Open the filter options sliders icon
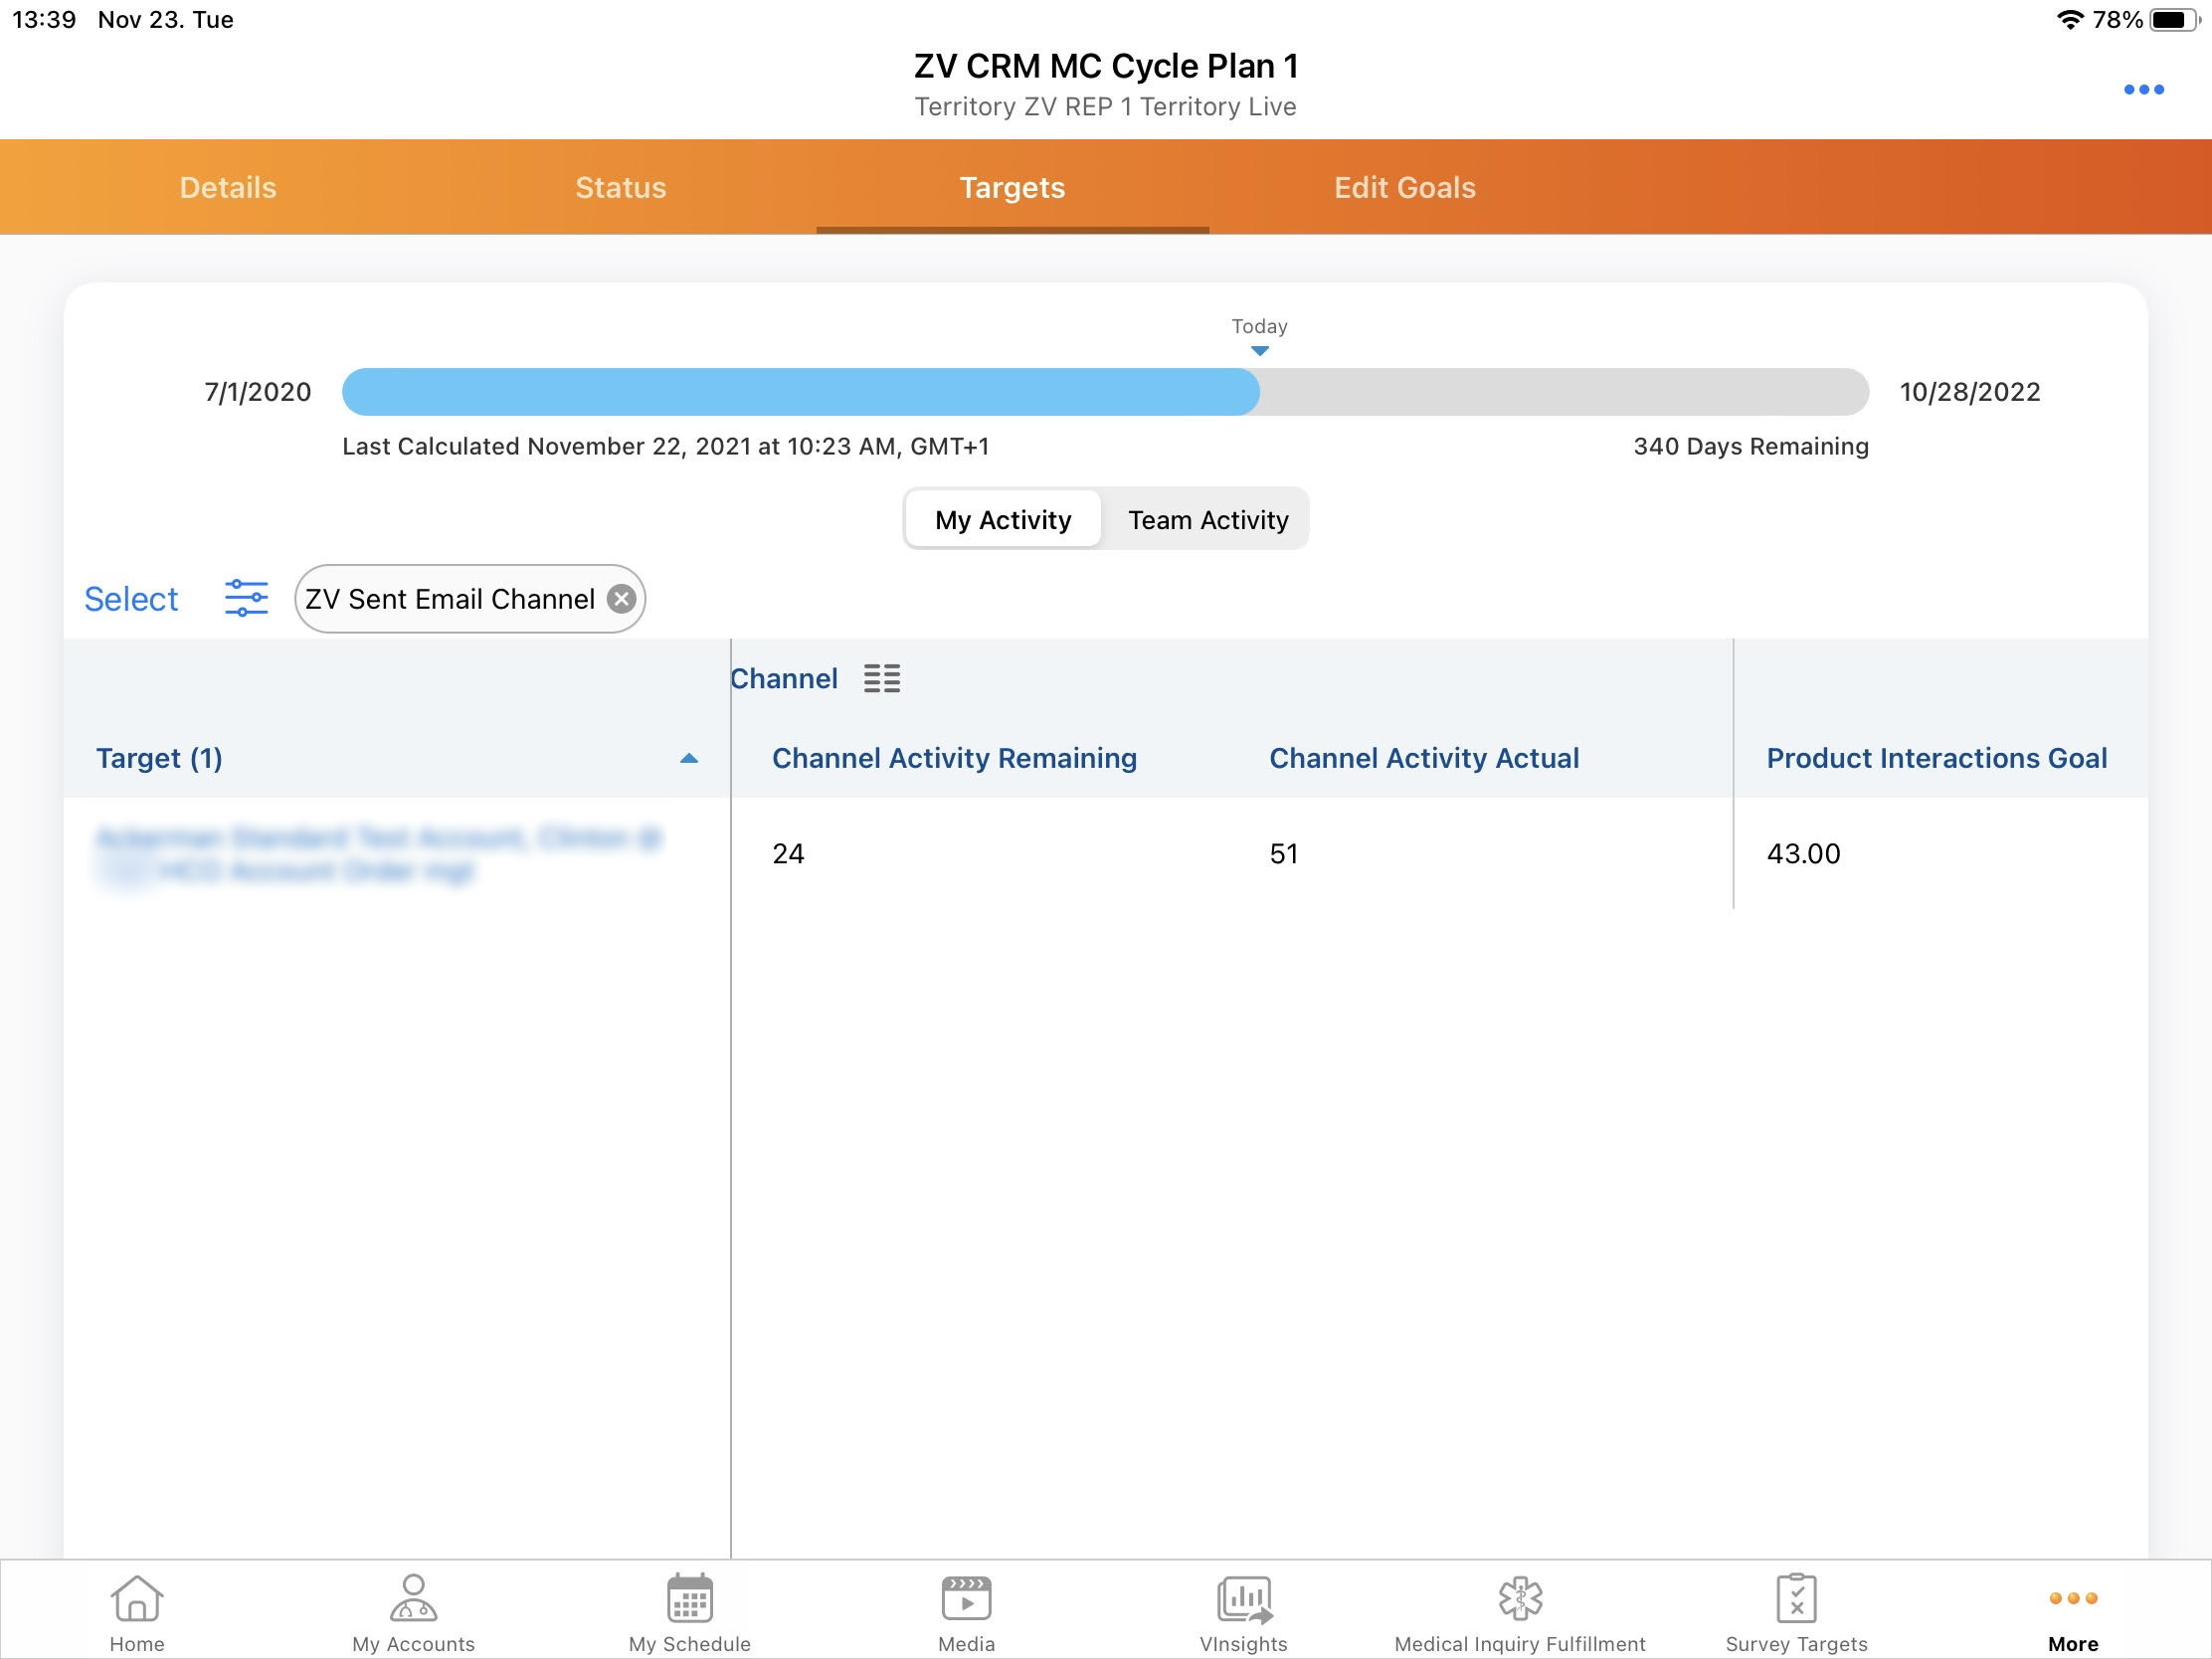2212x1659 pixels. [x=246, y=598]
